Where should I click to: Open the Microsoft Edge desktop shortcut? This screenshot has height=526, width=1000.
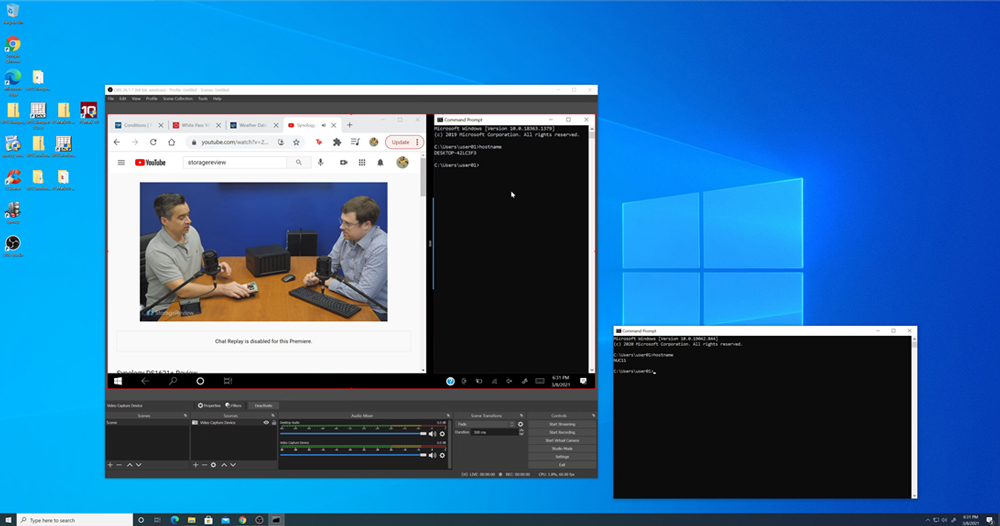tap(13, 82)
